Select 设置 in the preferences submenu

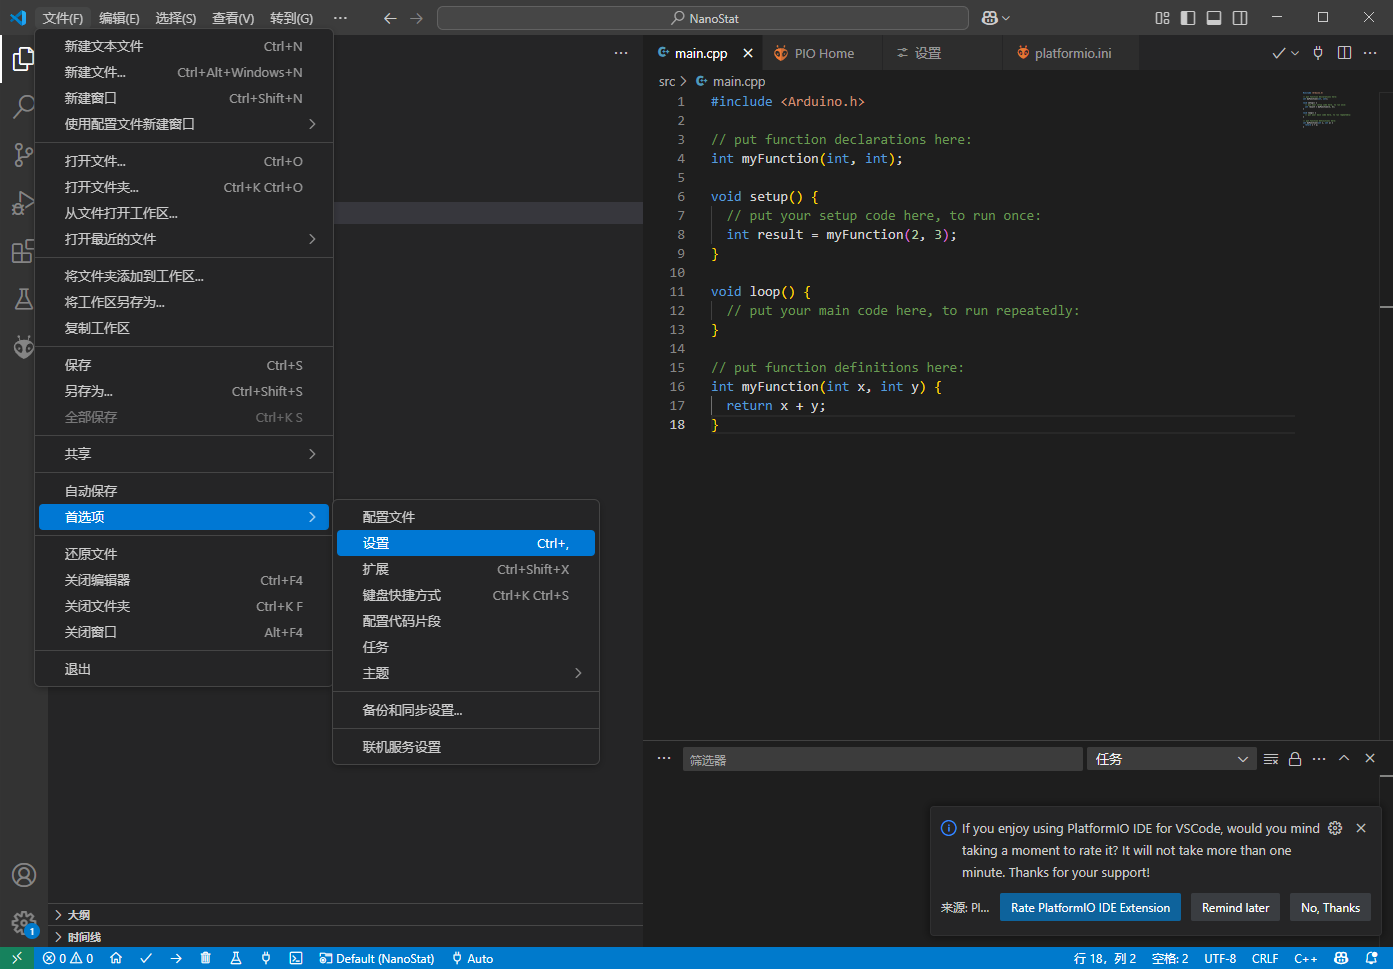pos(466,543)
